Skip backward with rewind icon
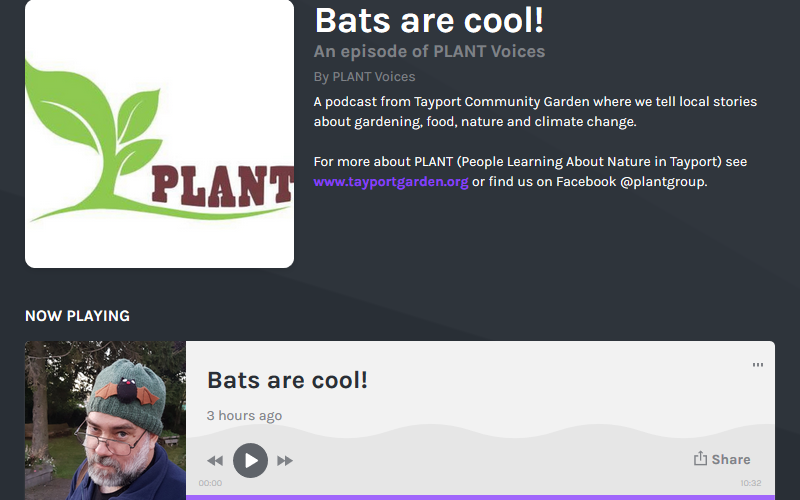Viewport: 800px width, 500px height. (x=215, y=461)
